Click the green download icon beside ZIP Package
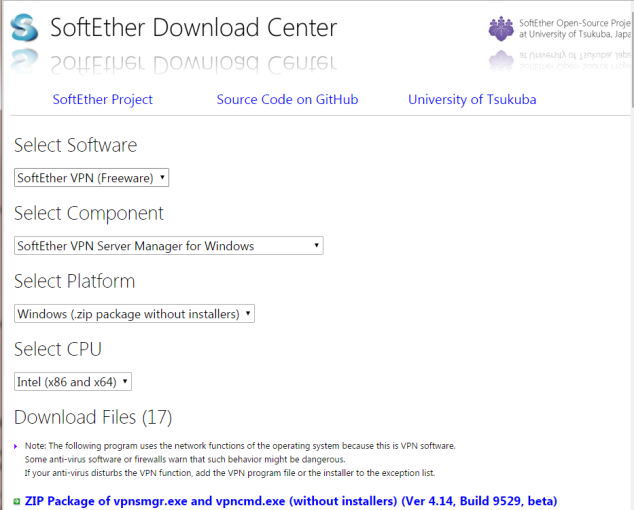The height and width of the screenshot is (510, 634). (17, 502)
